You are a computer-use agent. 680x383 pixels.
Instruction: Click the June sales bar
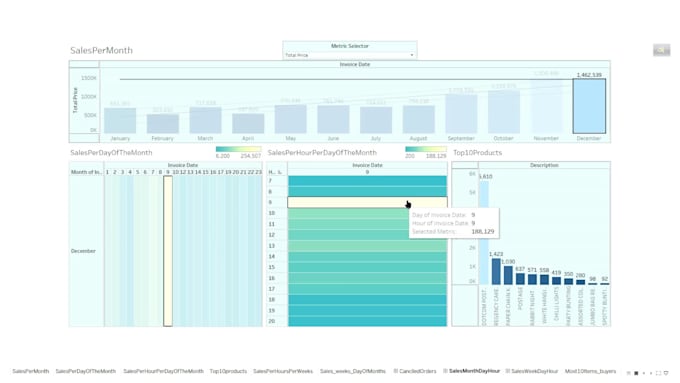333,119
